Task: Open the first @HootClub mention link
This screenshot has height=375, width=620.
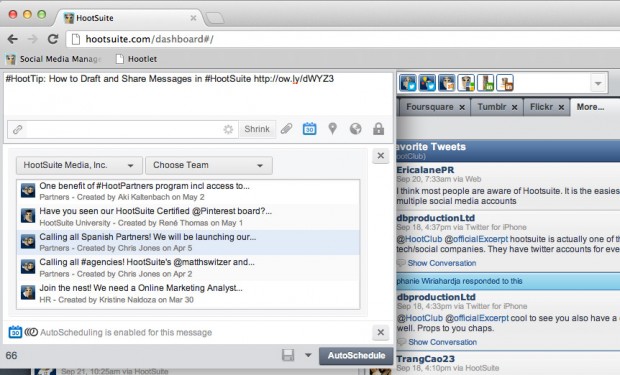Action: coord(419,239)
